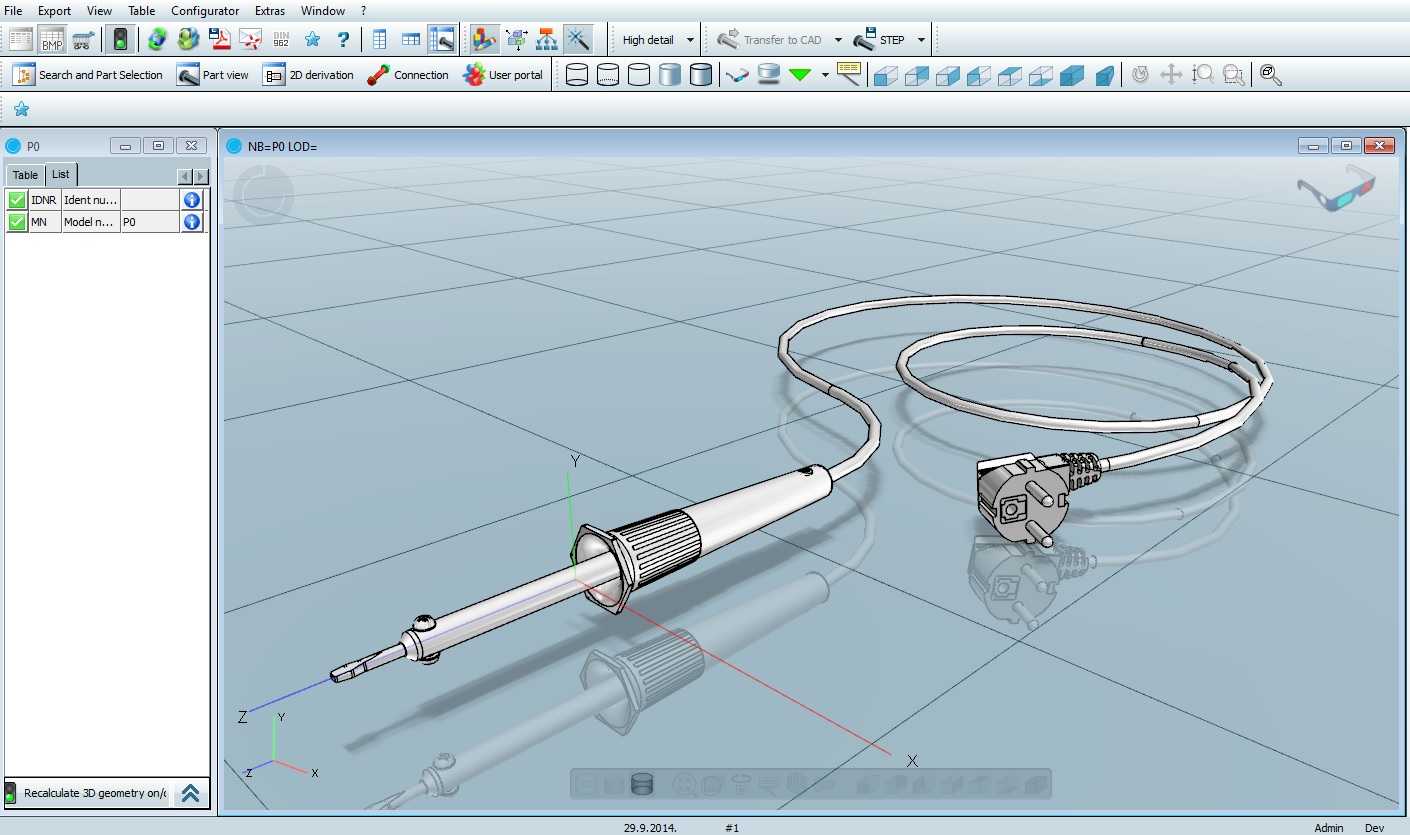1410x835 pixels.
Task: Collapse panel with double chevron up button
Action: coord(191,793)
